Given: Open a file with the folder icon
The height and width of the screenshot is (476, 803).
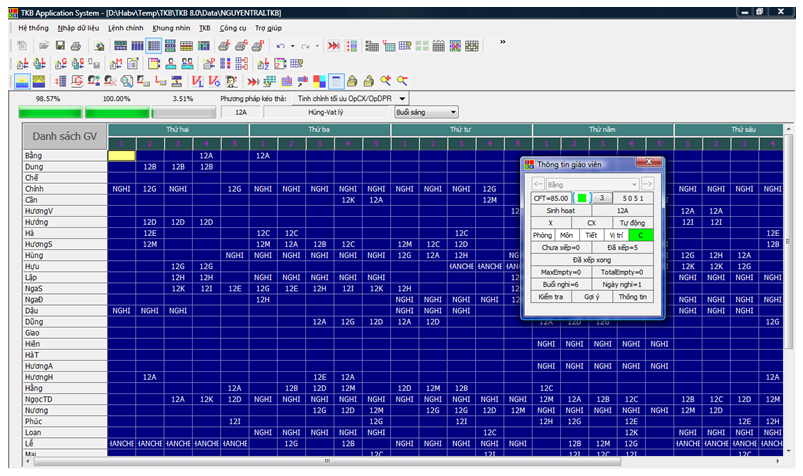Looking at the screenshot, I should tap(44, 46).
